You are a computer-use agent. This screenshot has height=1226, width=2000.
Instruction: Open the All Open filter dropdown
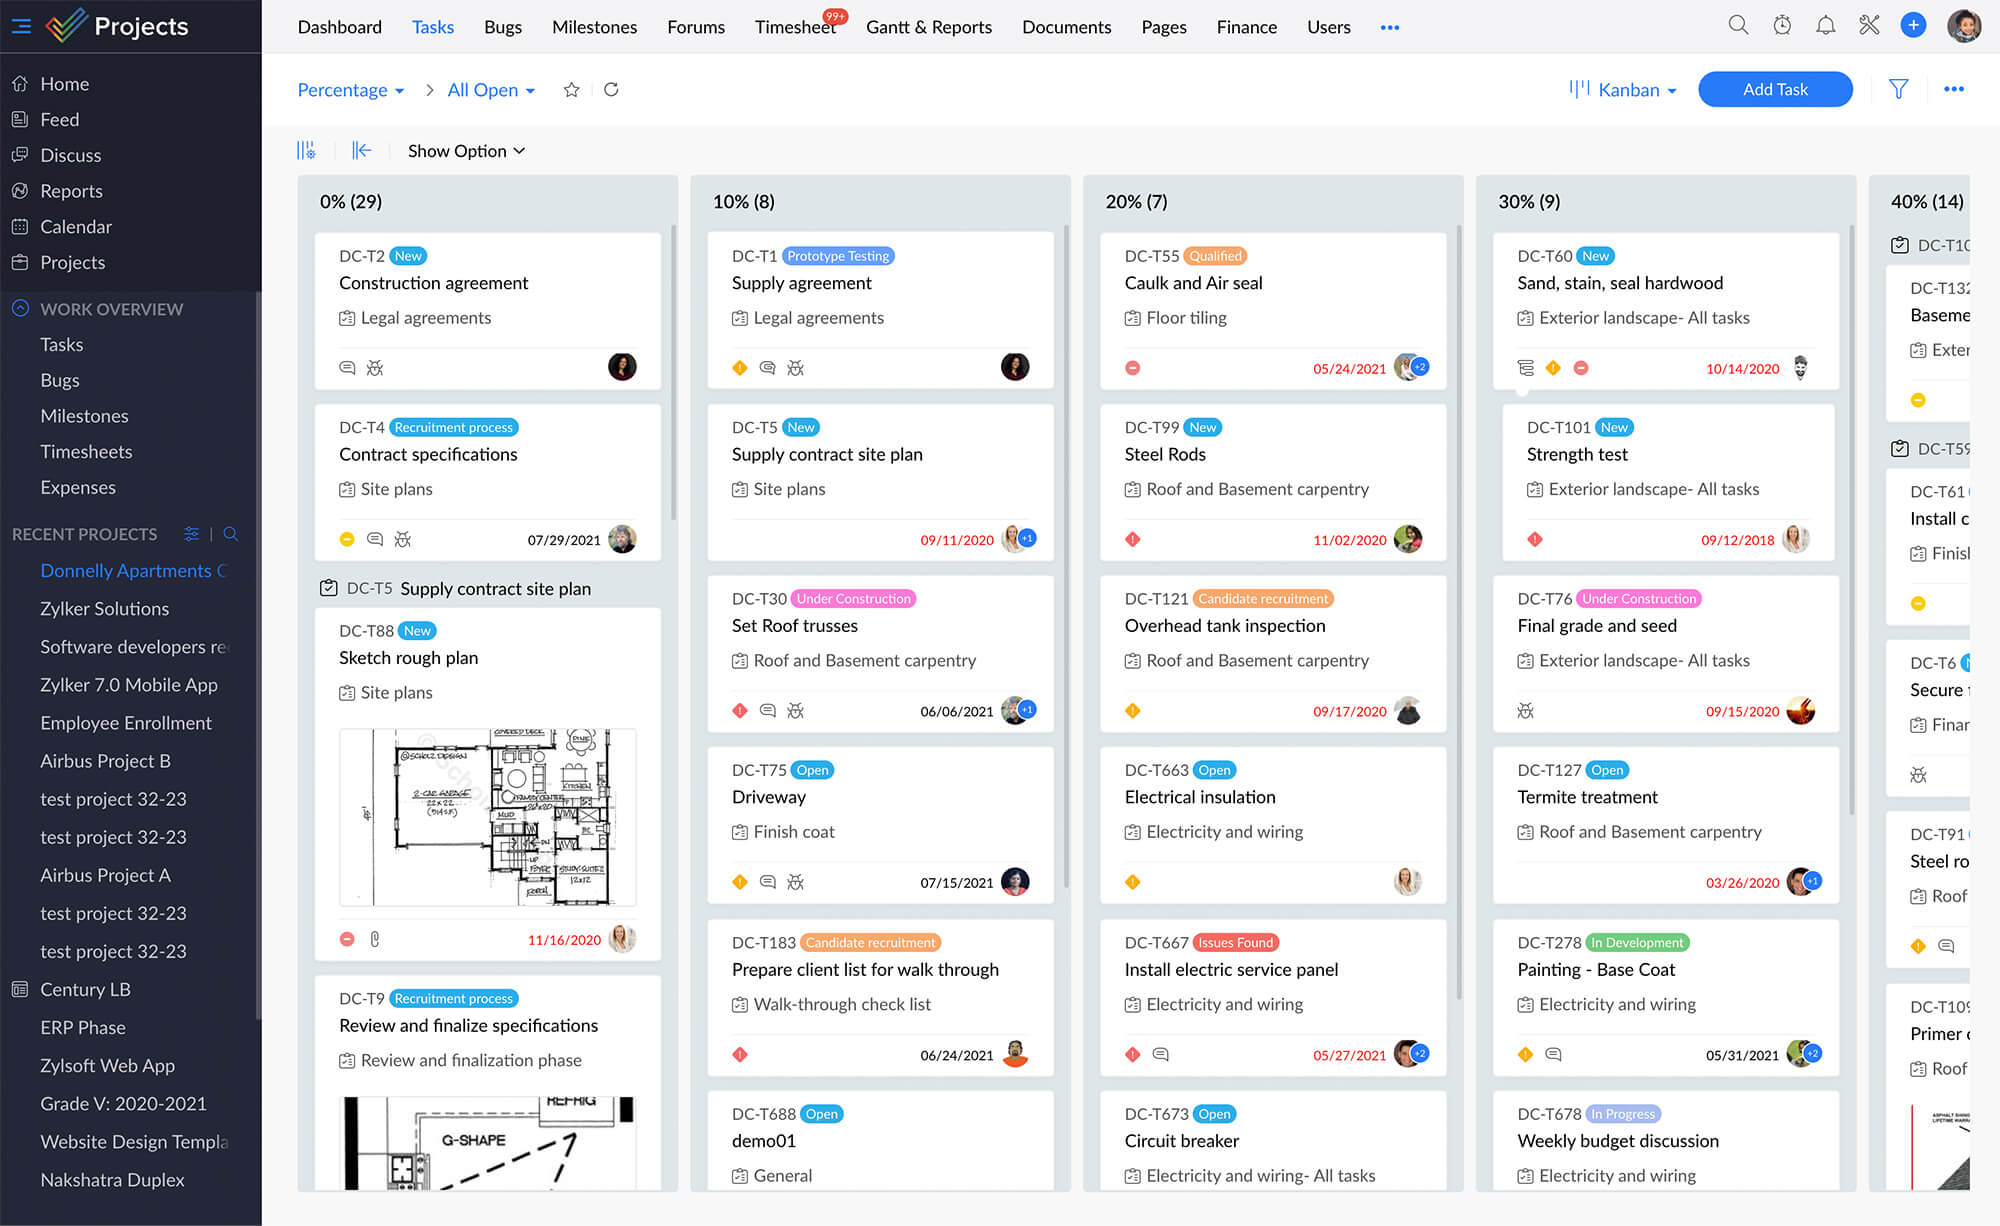[x=491, y=90]
